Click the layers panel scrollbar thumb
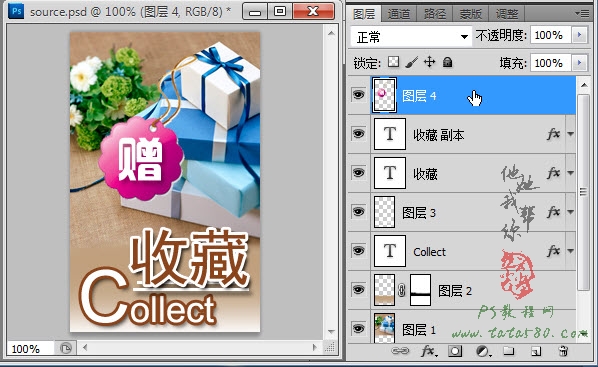 (584, 192)
